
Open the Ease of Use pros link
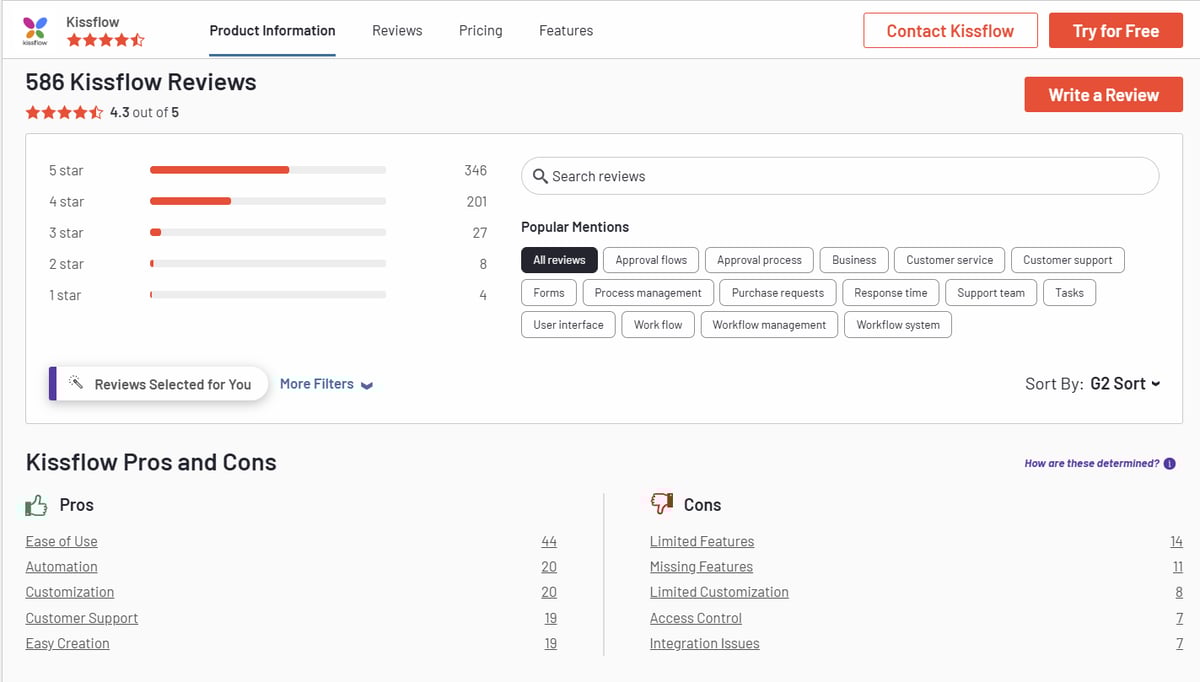pyautogui.click(x=61, y=541)
